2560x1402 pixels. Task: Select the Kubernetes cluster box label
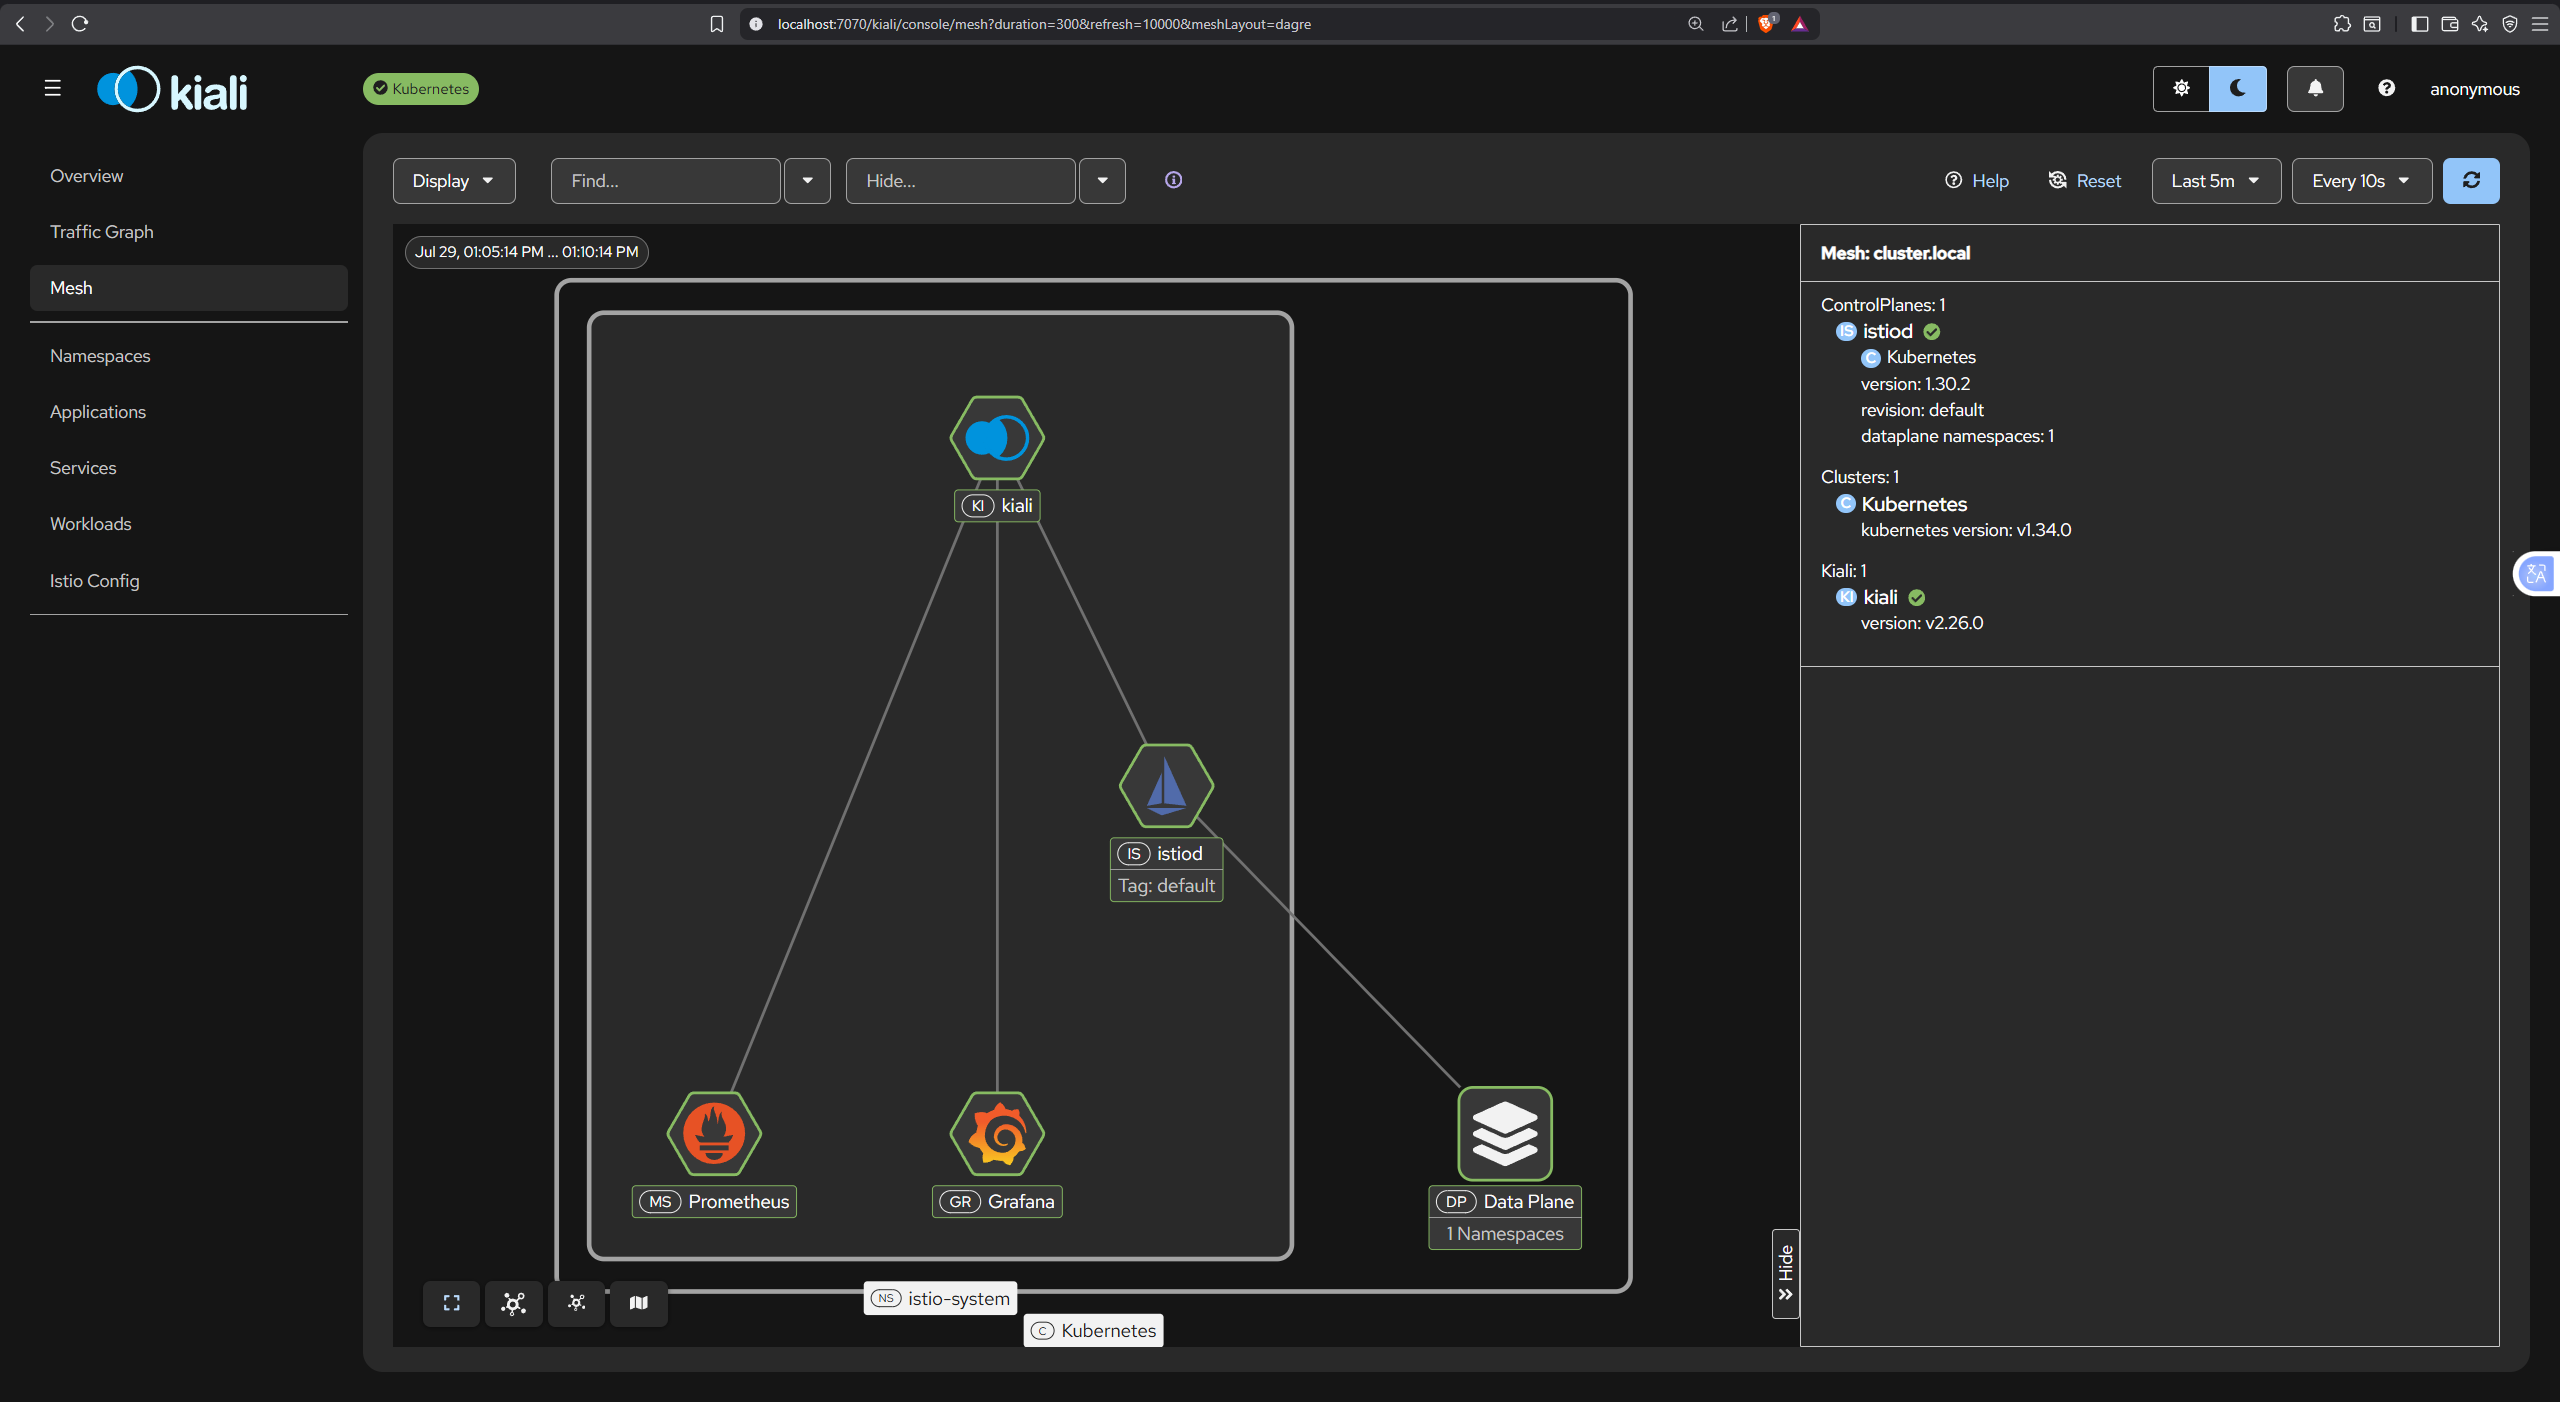pos(1094,1330)
